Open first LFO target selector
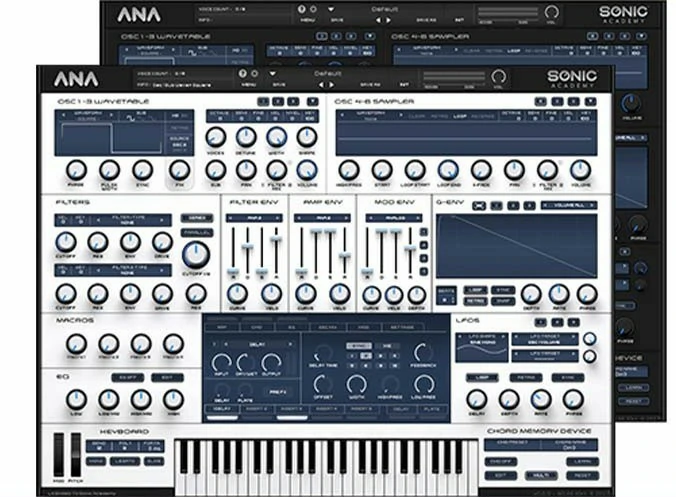This screenshot has height=497, width=676. tap(544, 339)
